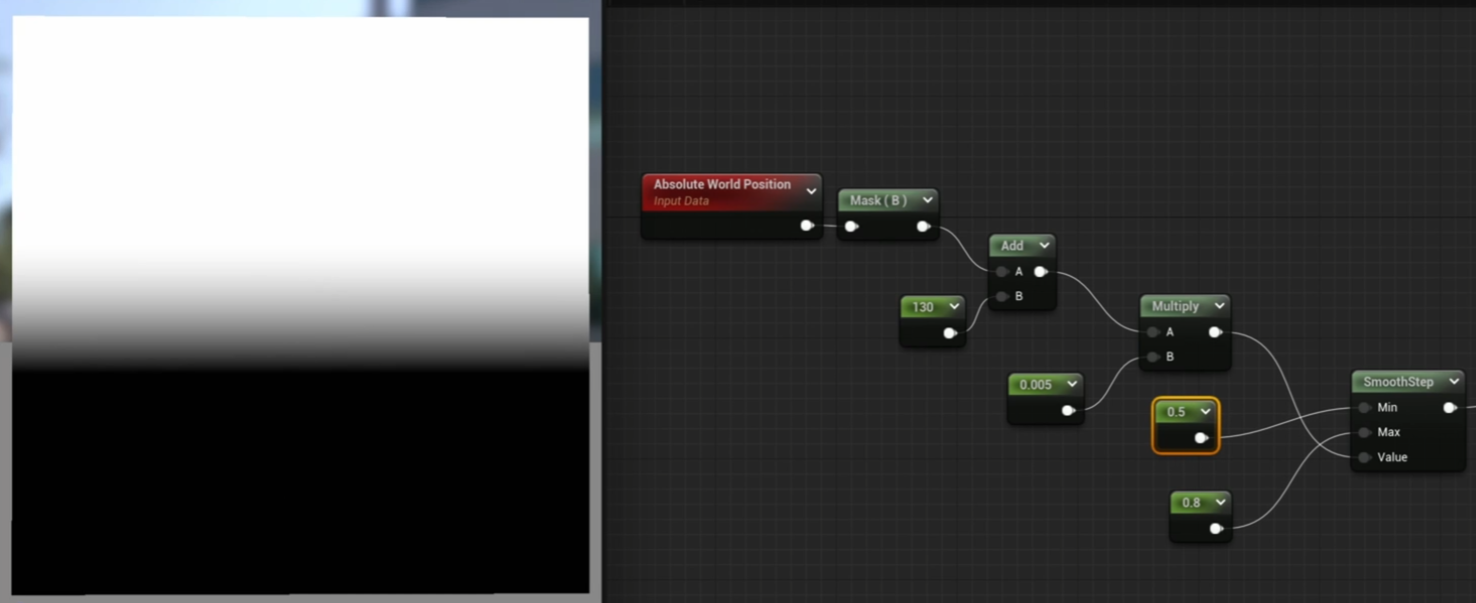Image resolution: width=1476 pixels, height=603 pixels.
Task: Open the Add node dropdown arrow
Action: (1044, 245)
